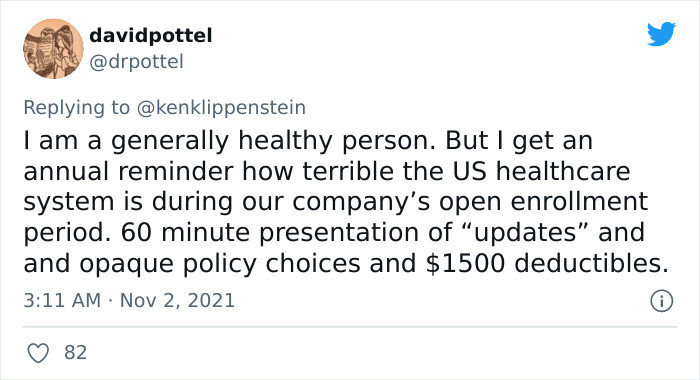Screen dimensions: 700x380
Task: Click the "Replying to" label
Action: point(76,108)
